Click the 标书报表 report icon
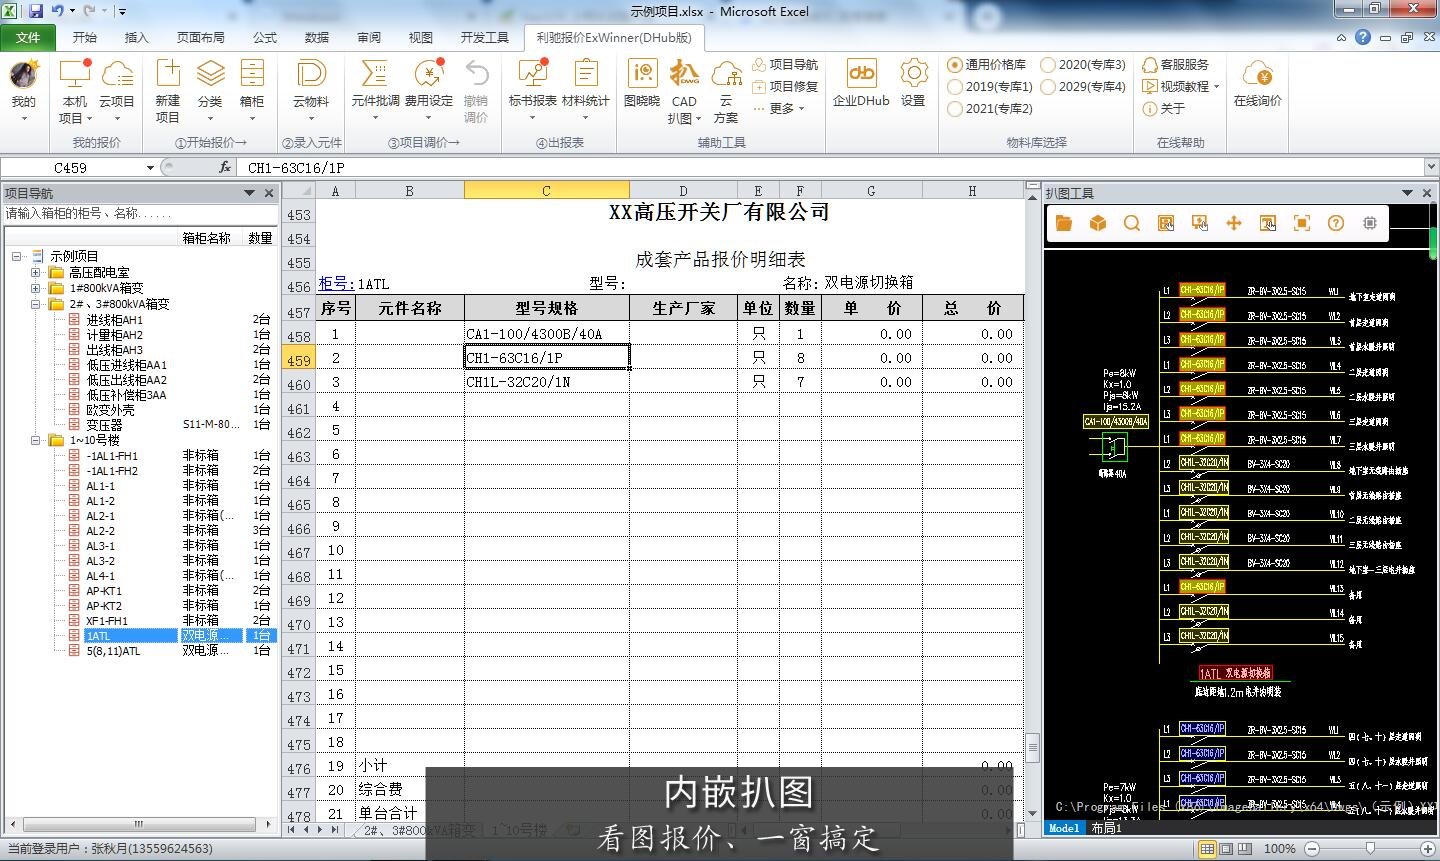The width and height of the screenshot is (1440, 861). (533, 90)
